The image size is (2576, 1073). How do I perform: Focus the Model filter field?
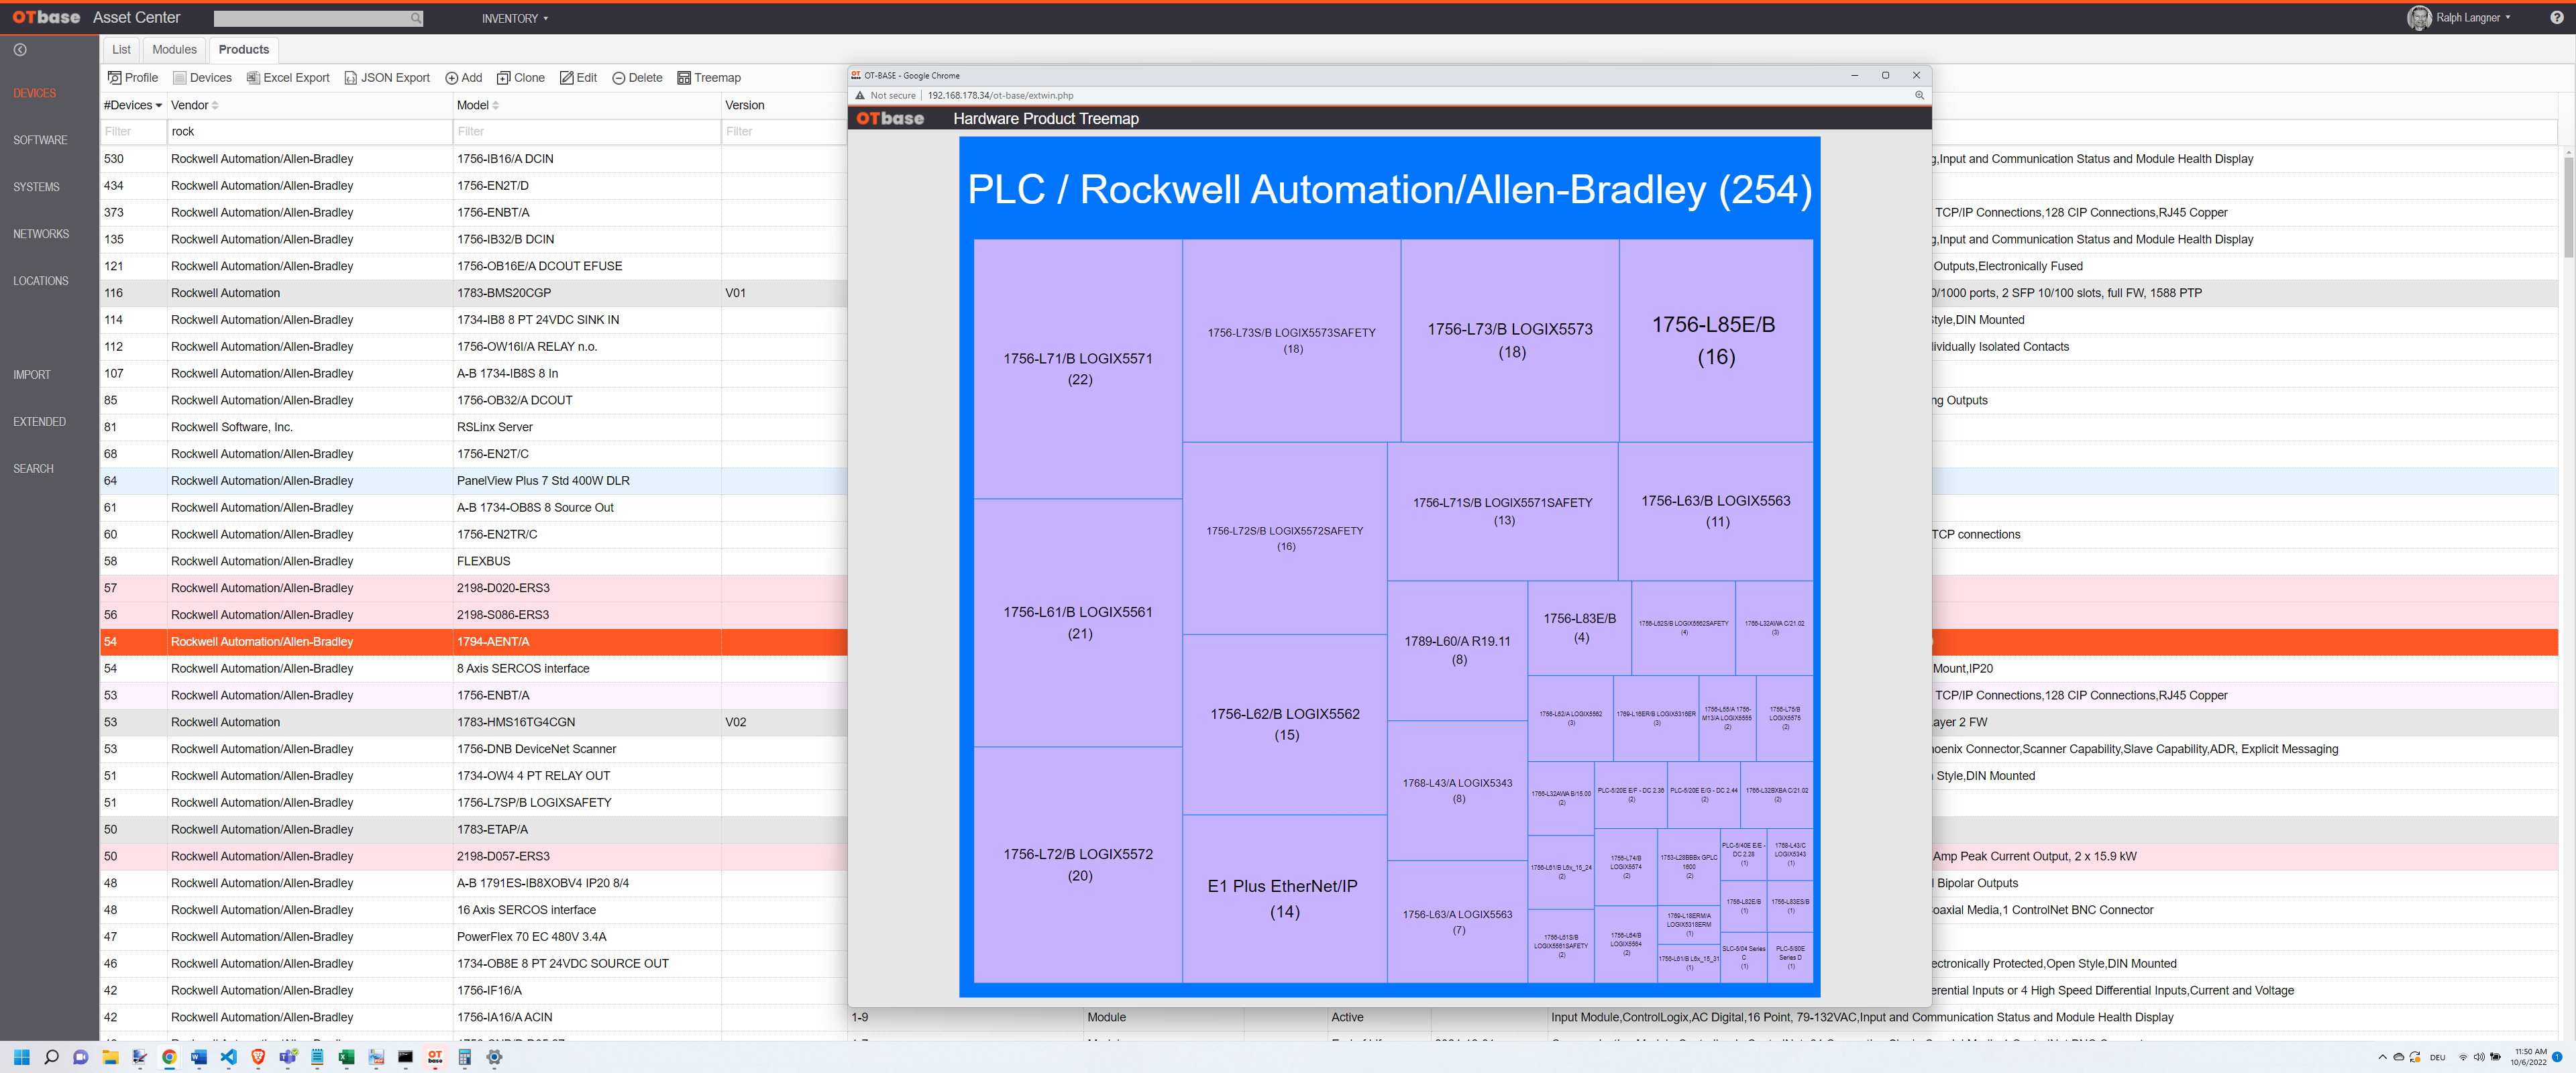tap(586, 131)
